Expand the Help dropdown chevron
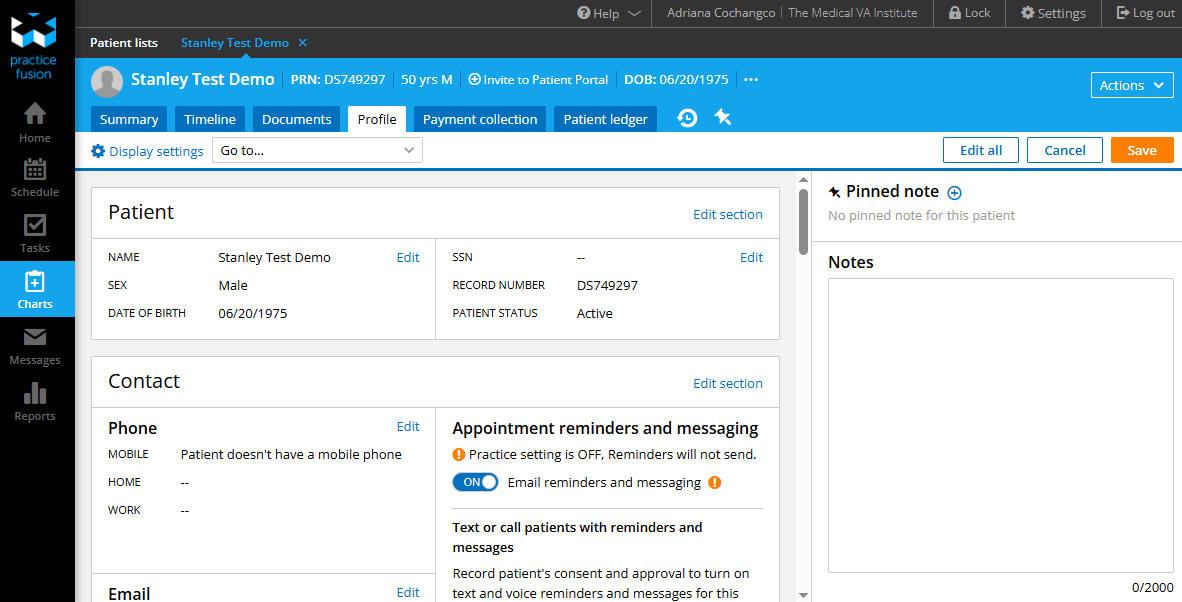The width and height of the screenshot is (1182, 602). click(x=634, y=13)
